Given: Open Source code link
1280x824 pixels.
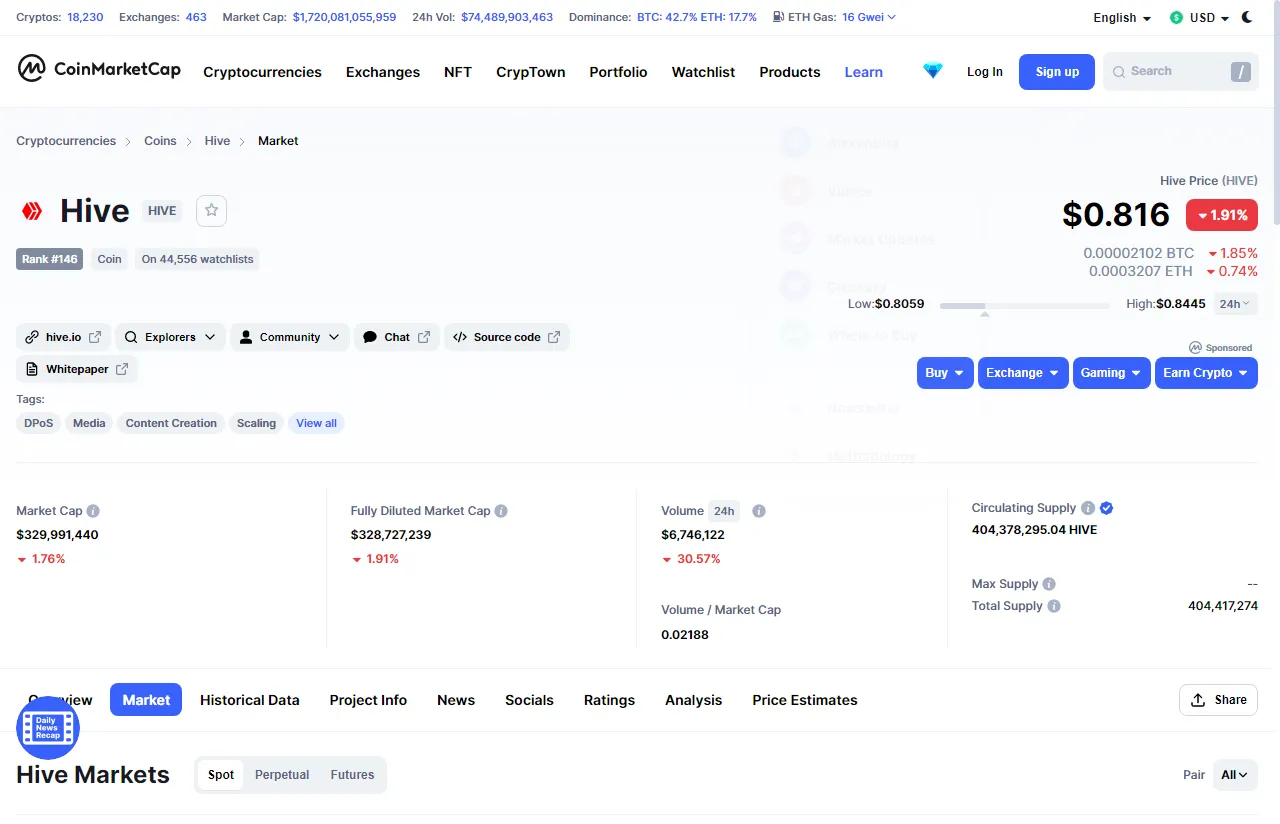Looking at the screenshot, I should coord(507,337).
